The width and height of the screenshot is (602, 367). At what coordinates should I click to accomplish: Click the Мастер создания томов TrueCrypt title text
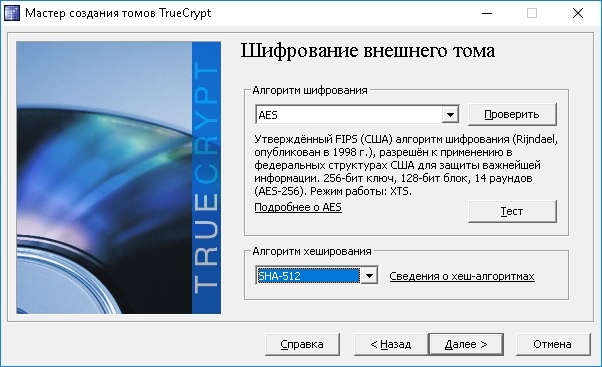point(118,13)
